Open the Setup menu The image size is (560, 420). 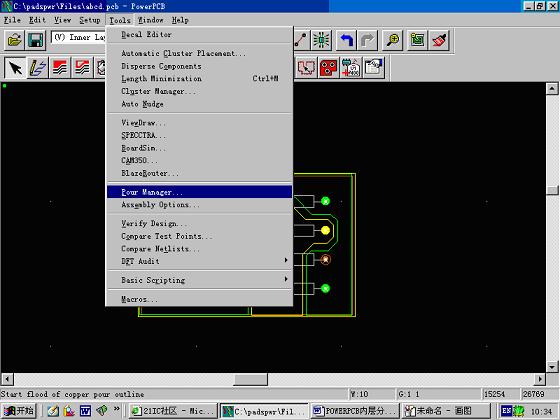(90, 20)
